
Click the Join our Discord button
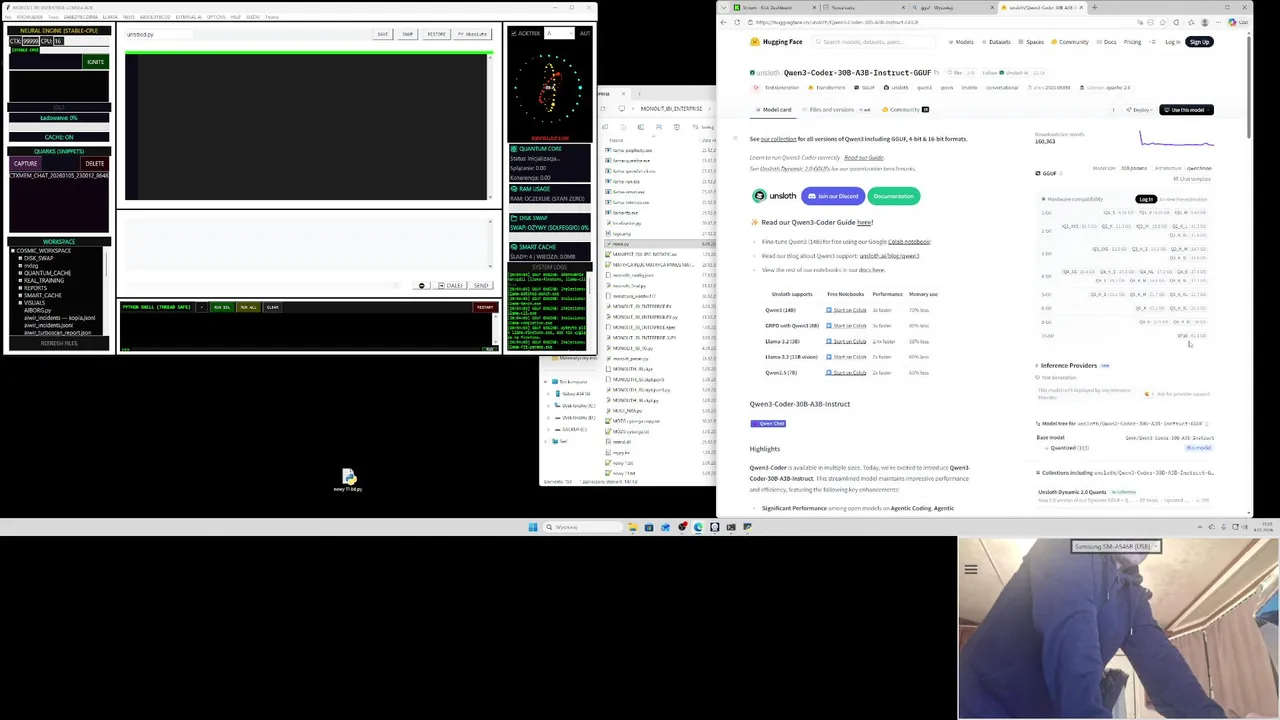pos(833,196)
